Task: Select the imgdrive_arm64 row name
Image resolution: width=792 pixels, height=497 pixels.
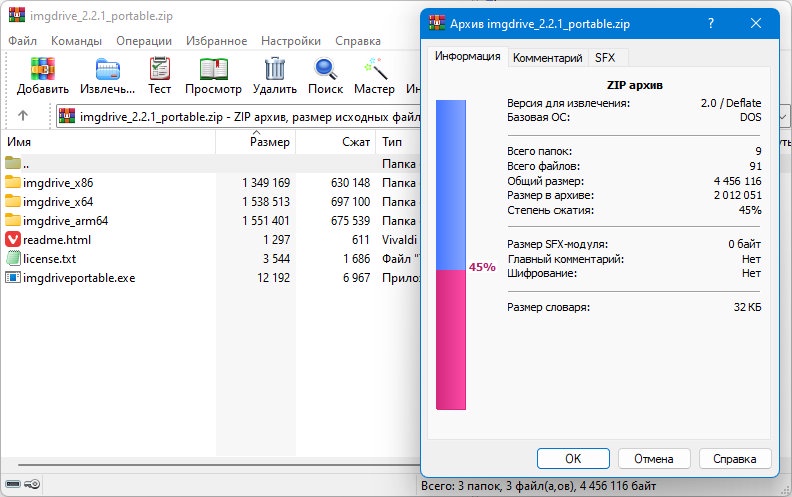Action: (66, 221)
